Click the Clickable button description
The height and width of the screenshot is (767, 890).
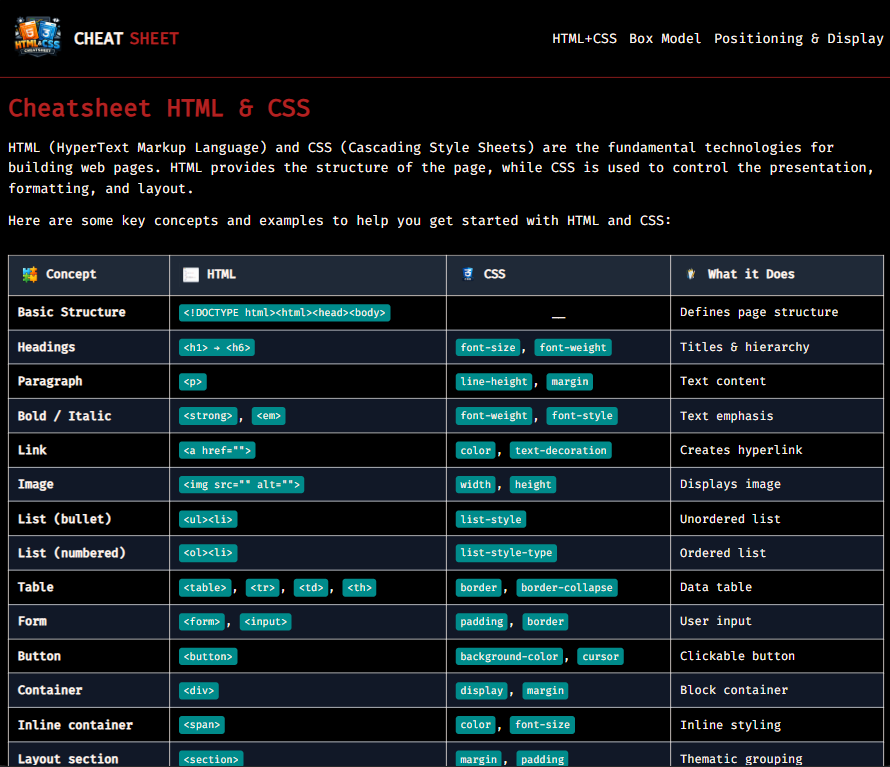pyautogui.click(x=737, y=656)
